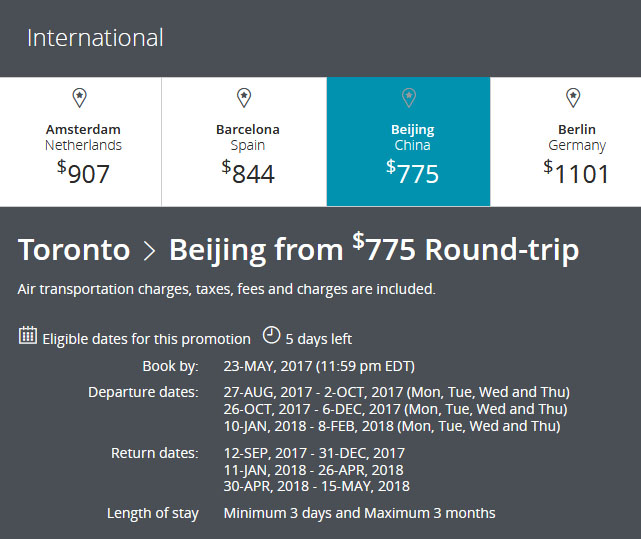Click the arrow between Toronto and Beijing
Viewport: 641px width, 539px height.
pyautogui.click(x=150, y=251)
